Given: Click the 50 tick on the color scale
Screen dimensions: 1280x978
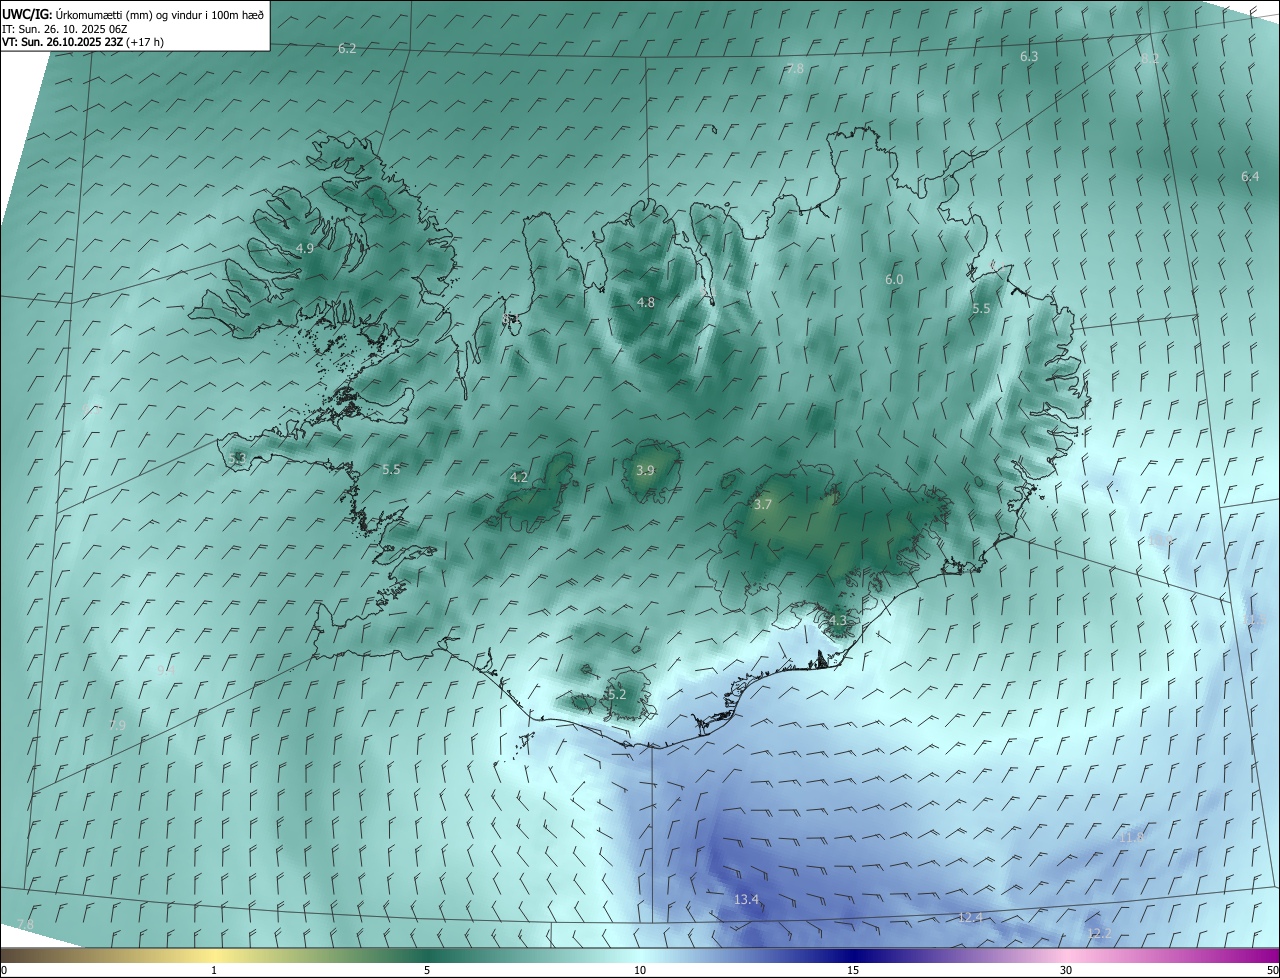Looking at the screenshot, I should [x=1272, y=970].
